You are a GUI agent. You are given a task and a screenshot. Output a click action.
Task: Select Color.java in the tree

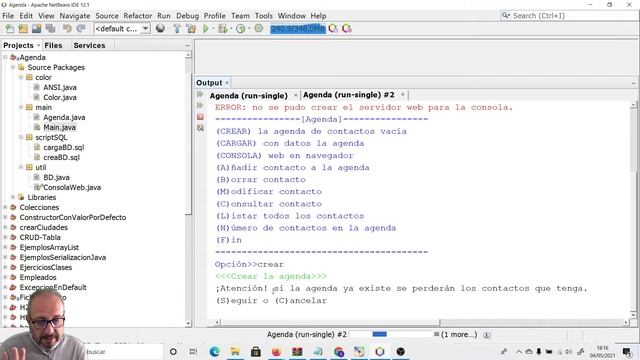[x=60, y=97]
